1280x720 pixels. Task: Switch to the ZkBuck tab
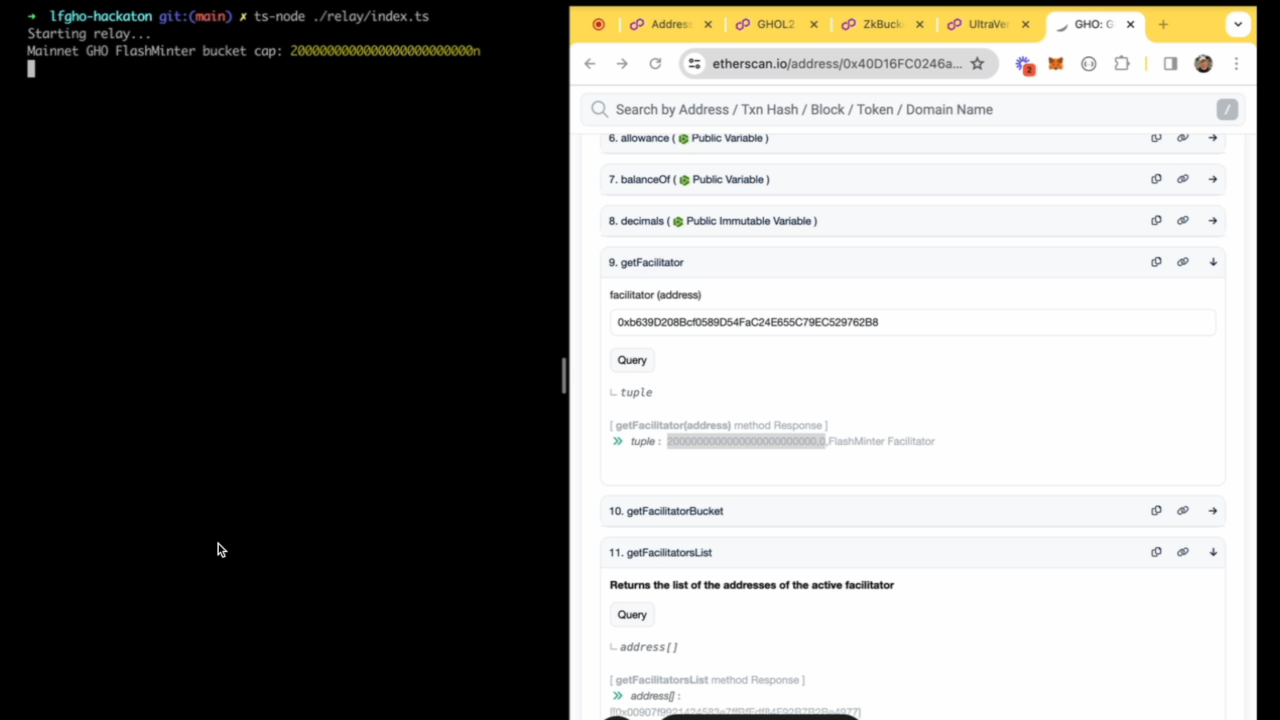click(882, 25)
